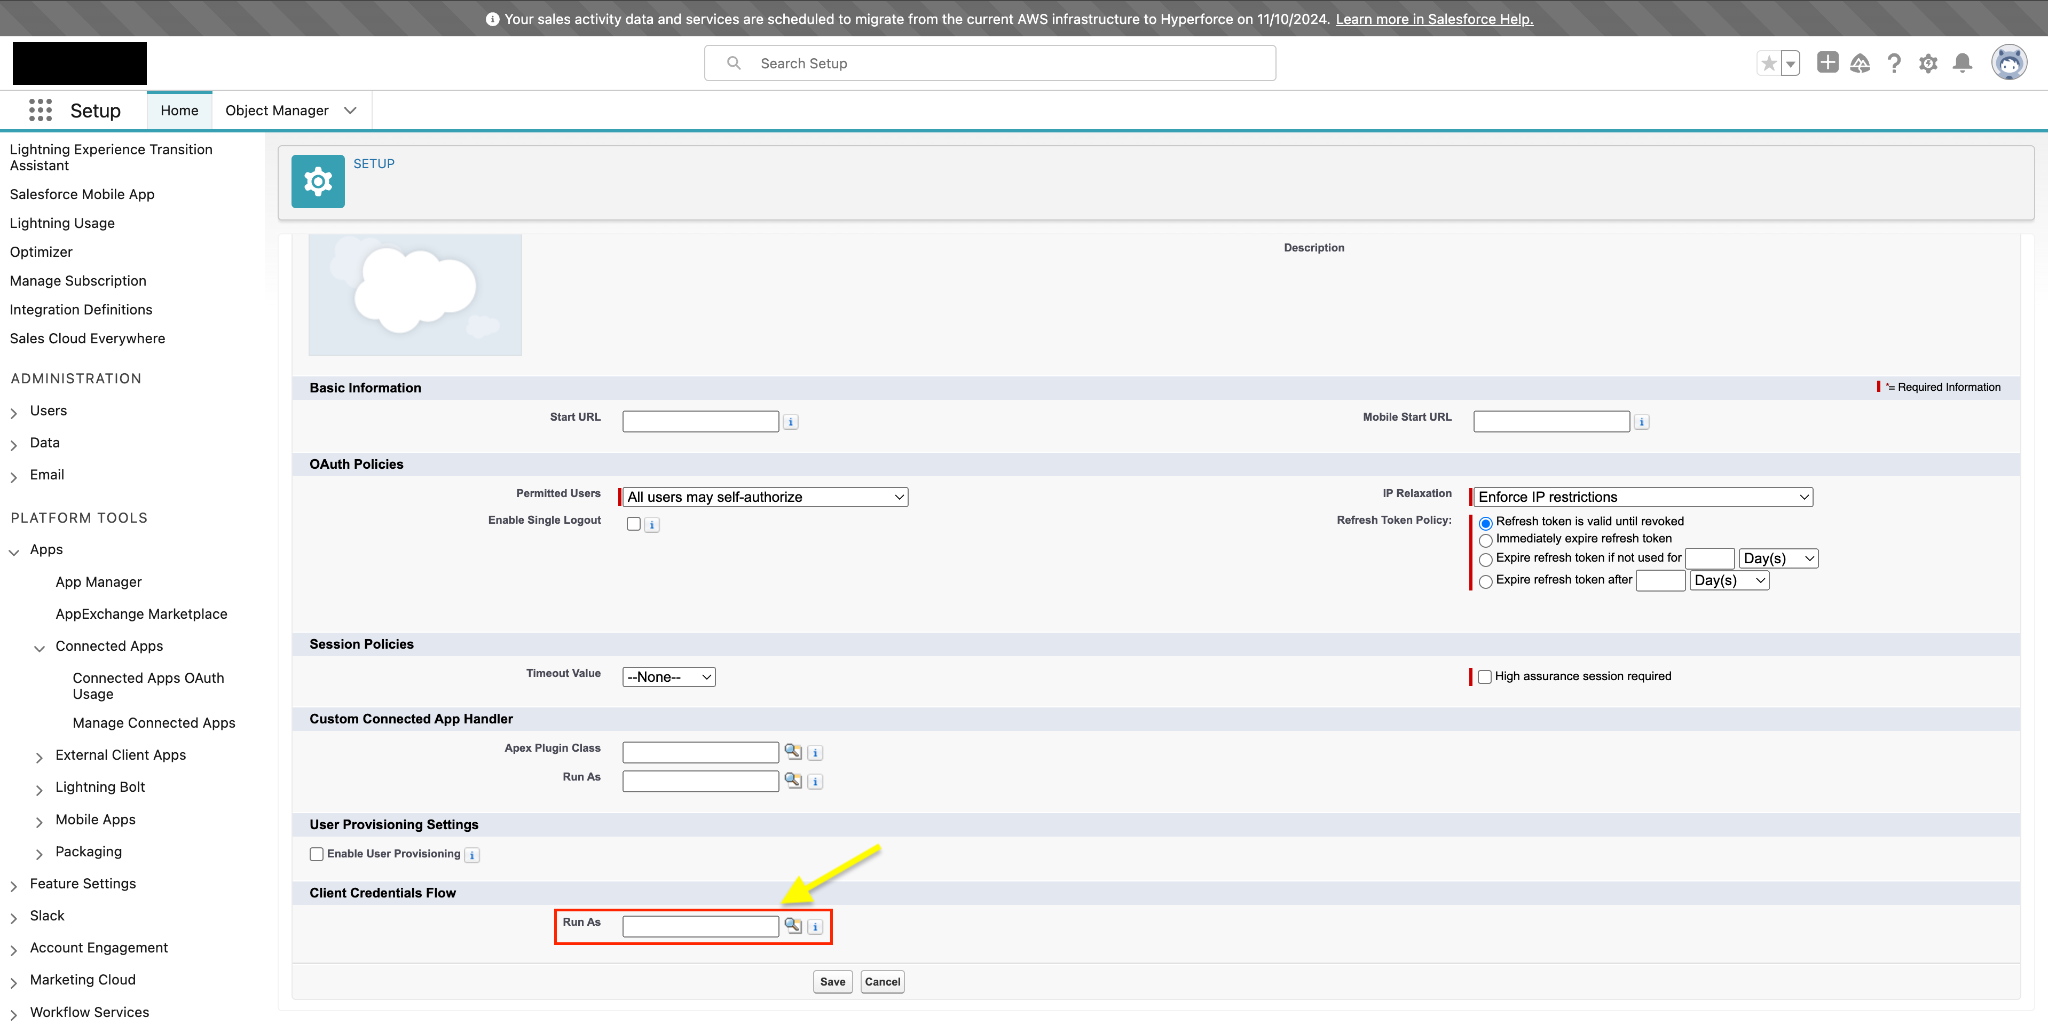Open Lightning Usage in sidebar
2048x1024 pixels.
click(62, 223)
